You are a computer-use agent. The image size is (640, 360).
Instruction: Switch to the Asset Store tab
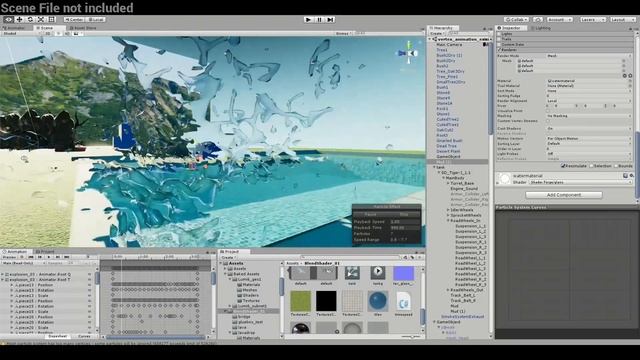click(x=84, y=28)
